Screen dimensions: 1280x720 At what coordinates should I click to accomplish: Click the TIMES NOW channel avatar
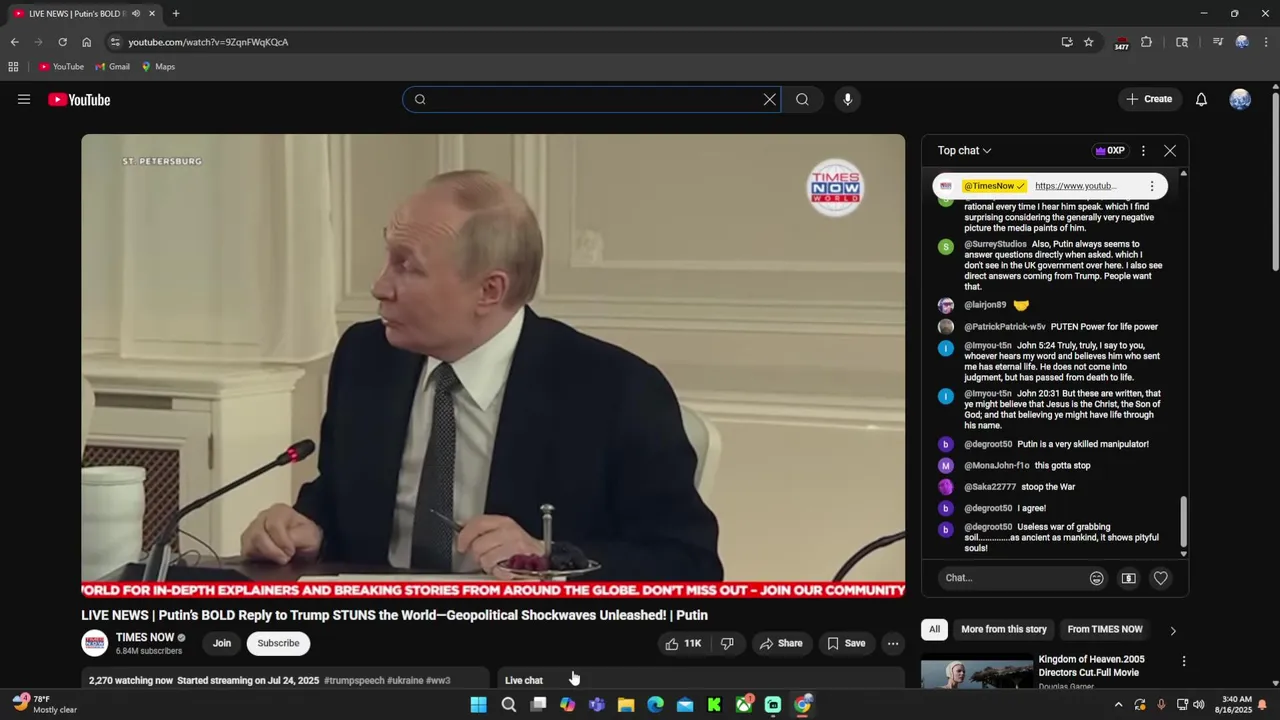pos(95,643)
